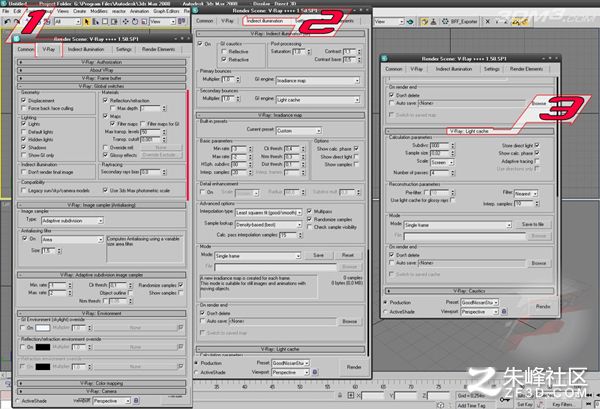
Task: Toggle Reflection/refraction checkbox under Materials
Action: tap(106, 100)
